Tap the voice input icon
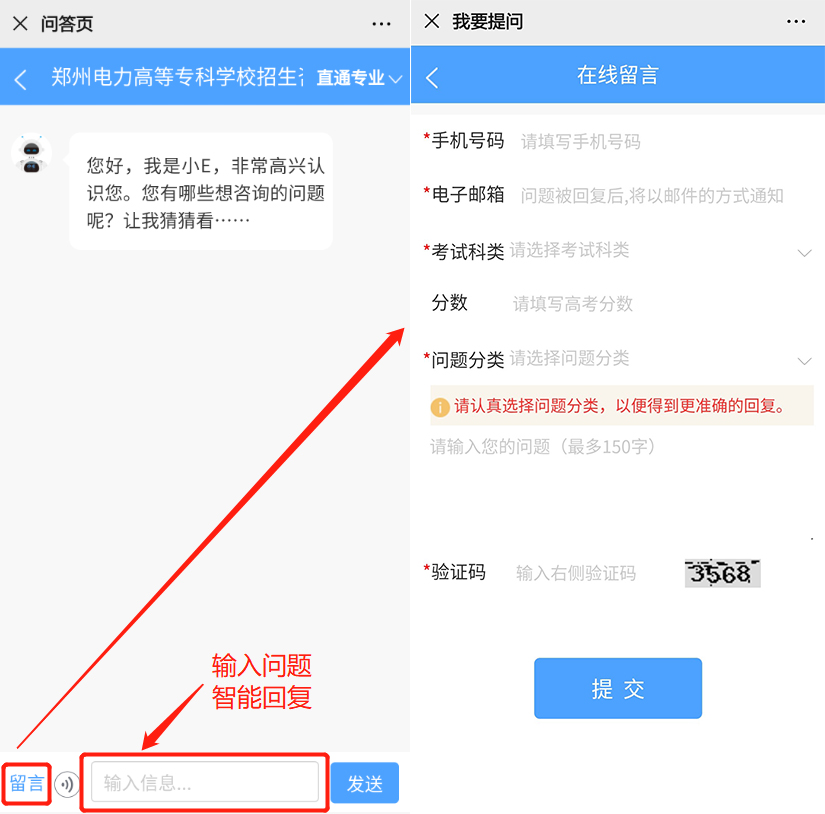The height and width of the screenshot is (814, 825). [x=66, y=784]
